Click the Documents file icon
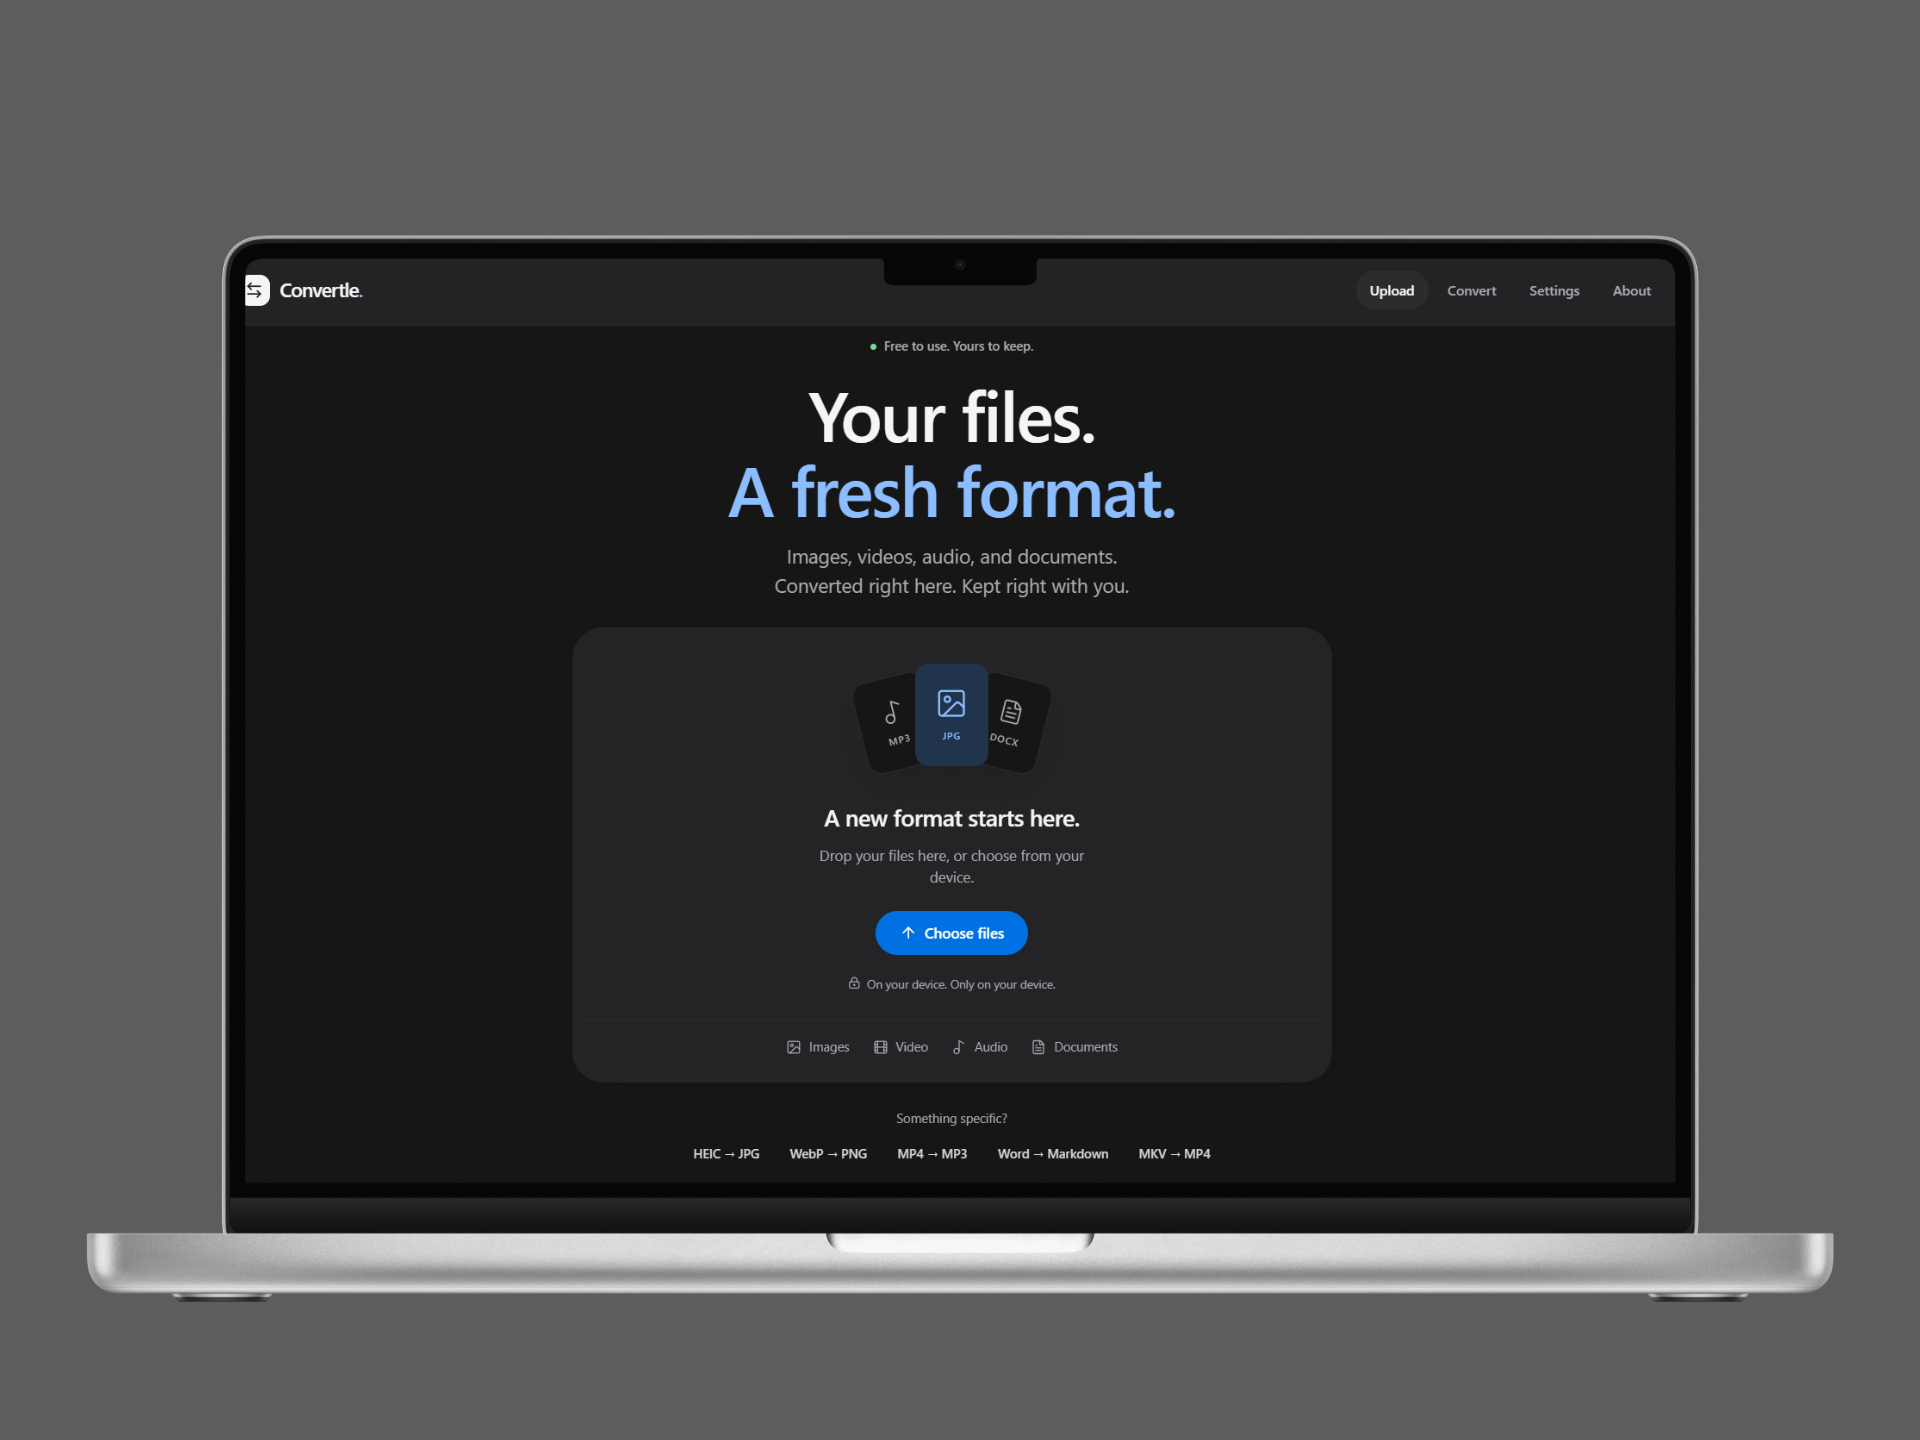1920x1440 pixels. tap(1038, 1047)
